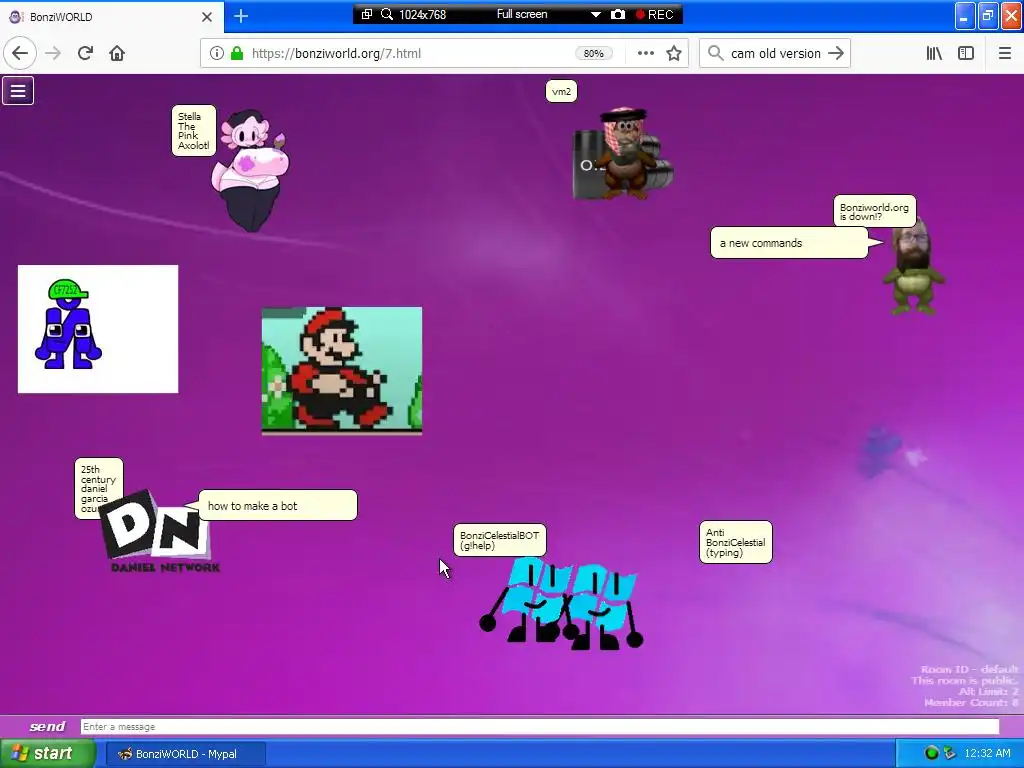Image resolution: width=1024 pixels, height=768 pixels.
Task: Click the Stella The Pink Axolotl name tag
Action: click(x=194, y=131)
